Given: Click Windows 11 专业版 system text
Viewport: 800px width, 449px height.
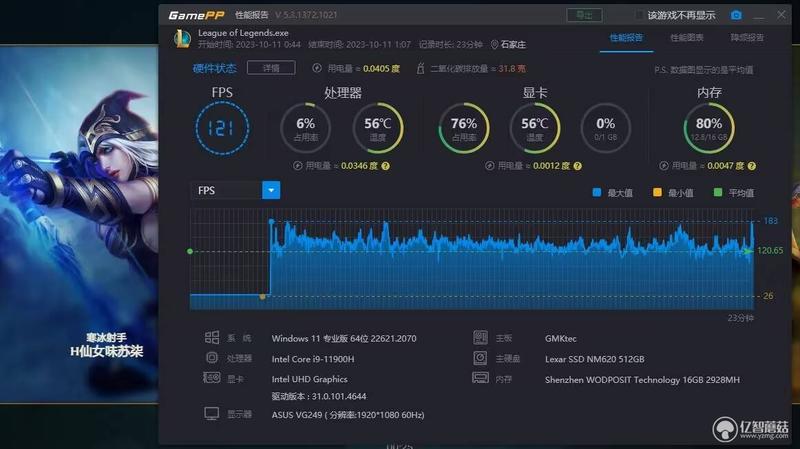Looking at the screenshot, I should tap(343, 338).
